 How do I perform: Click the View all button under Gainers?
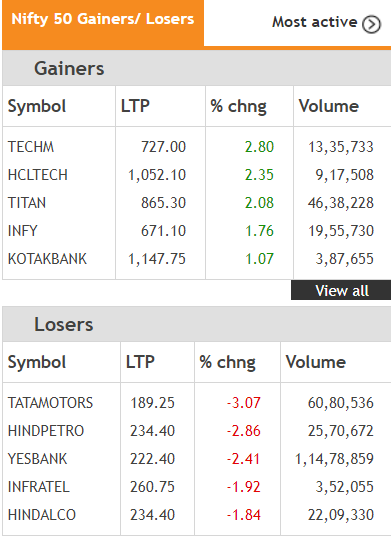[341, 291]
